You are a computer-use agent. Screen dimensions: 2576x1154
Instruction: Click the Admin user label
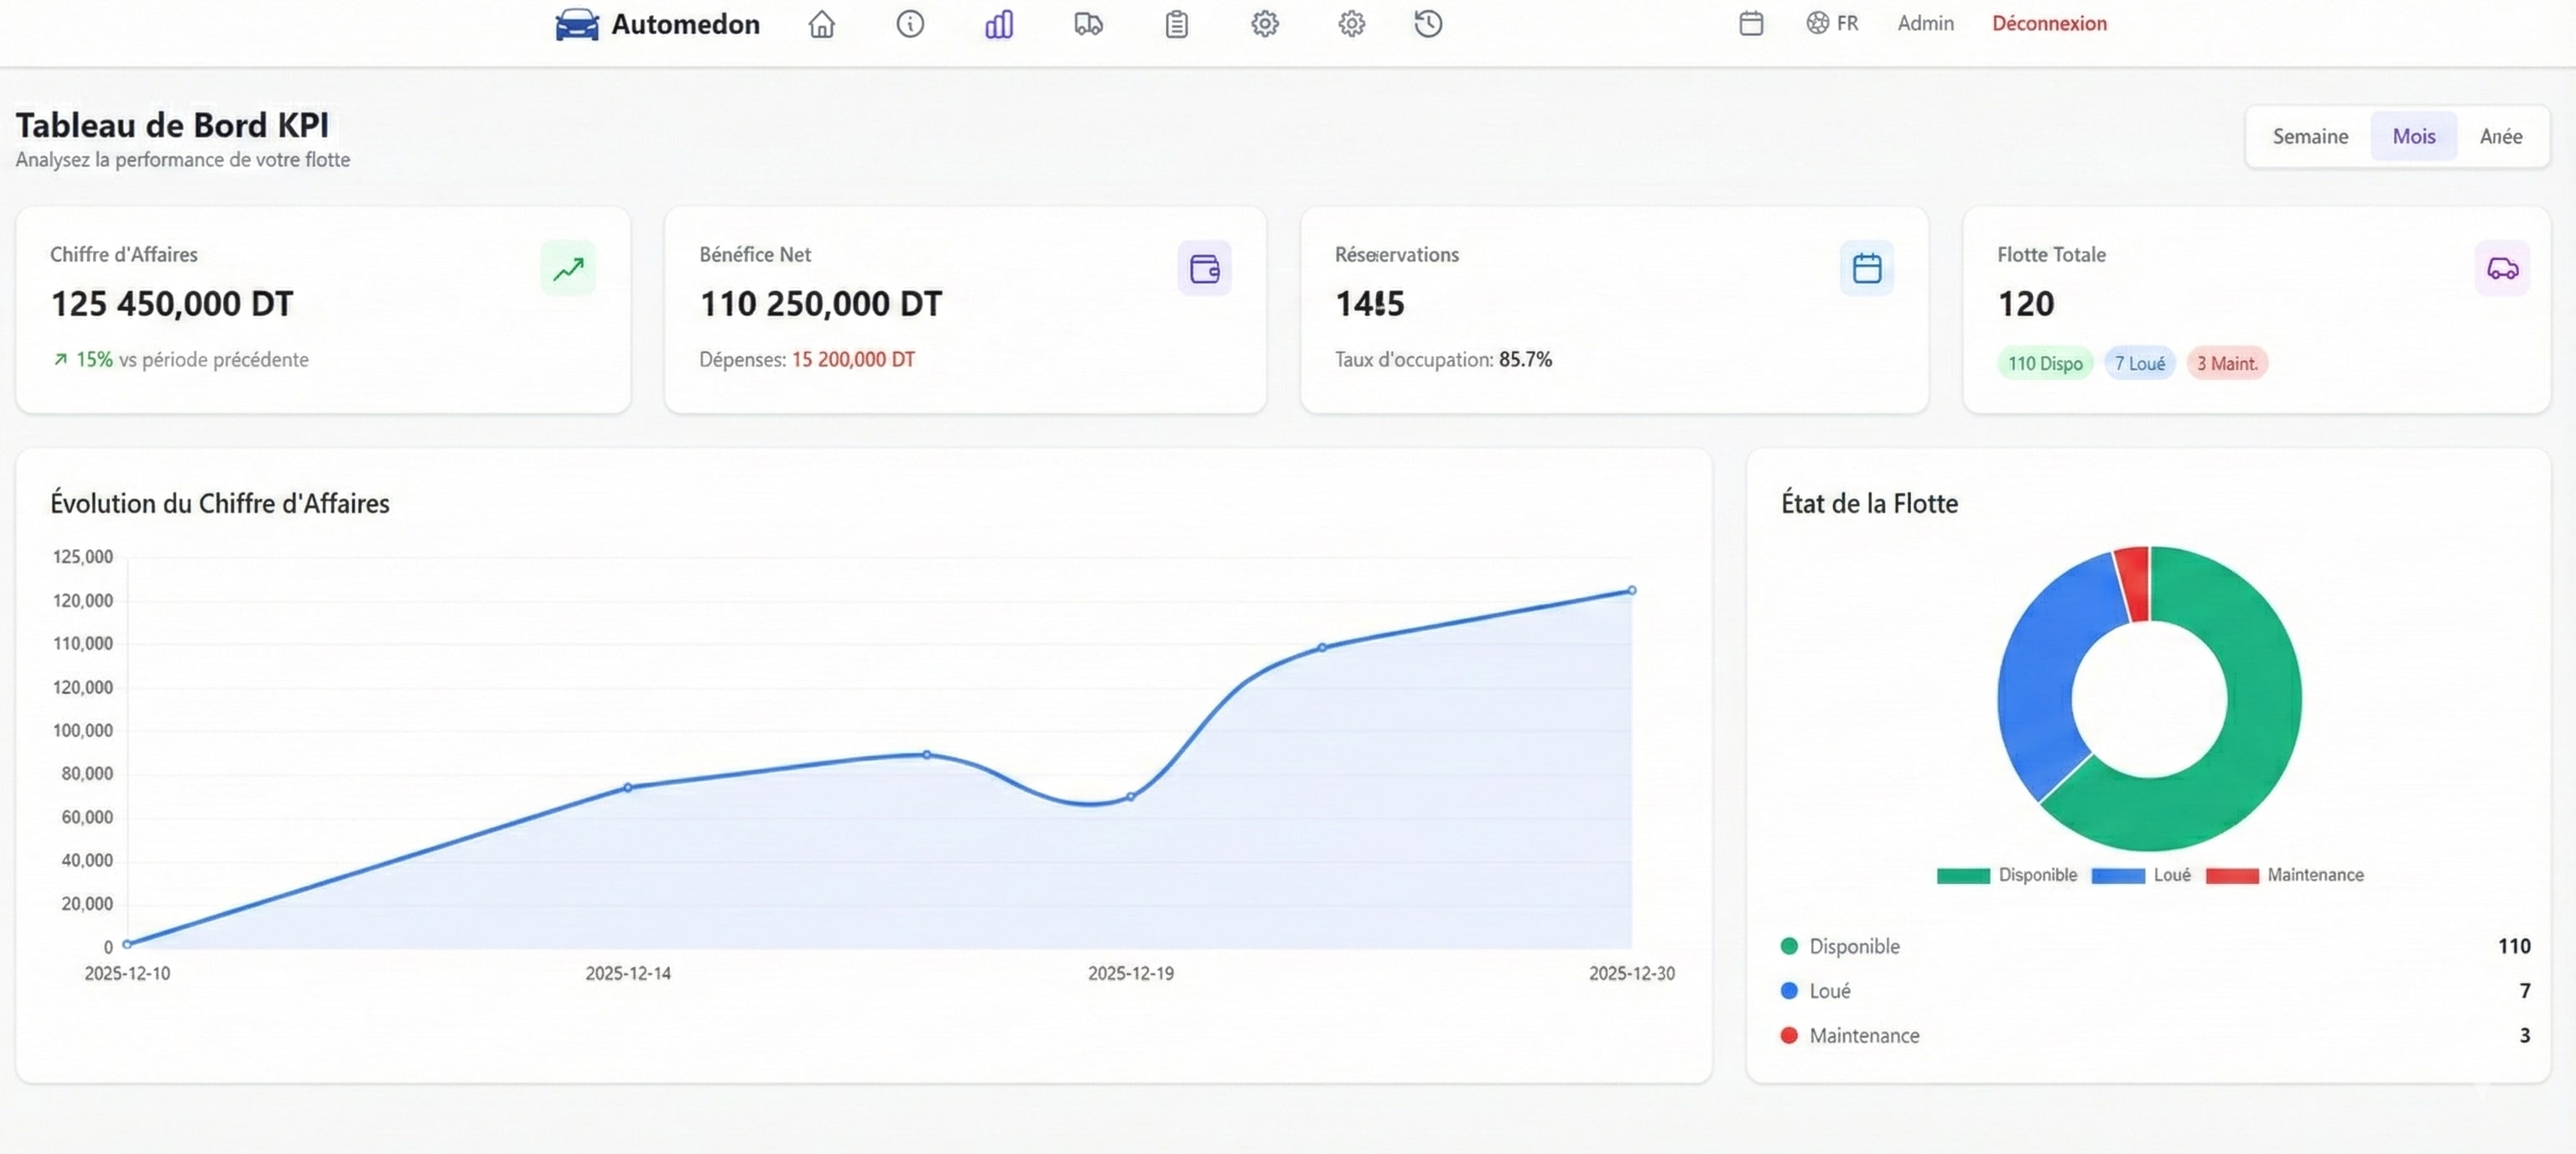[x=1925, y=24]
